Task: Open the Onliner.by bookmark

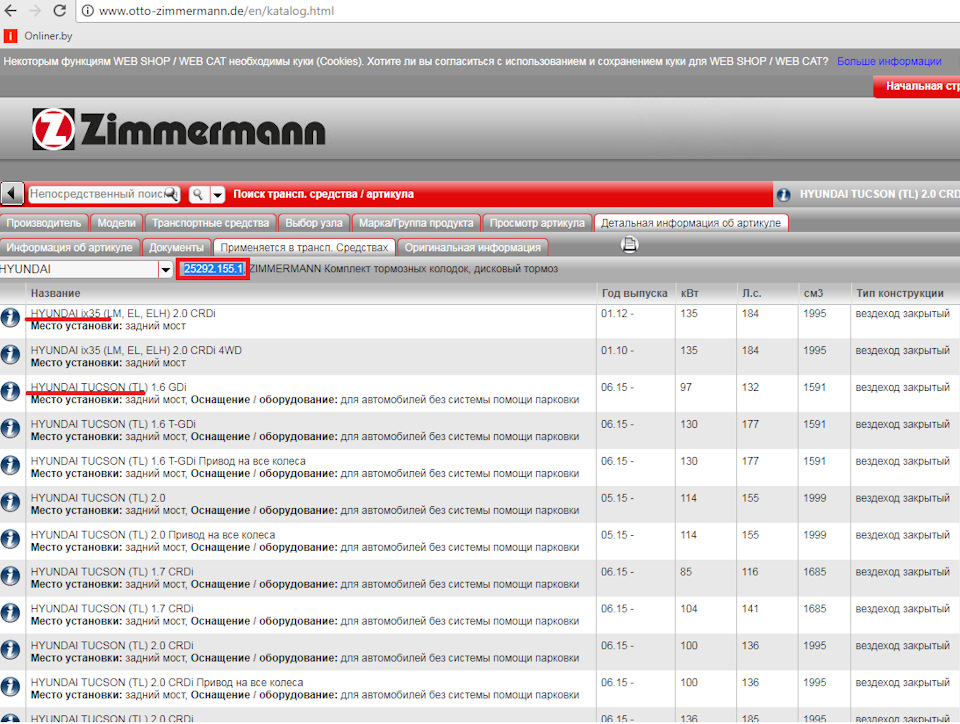Action: coord(38,36)
